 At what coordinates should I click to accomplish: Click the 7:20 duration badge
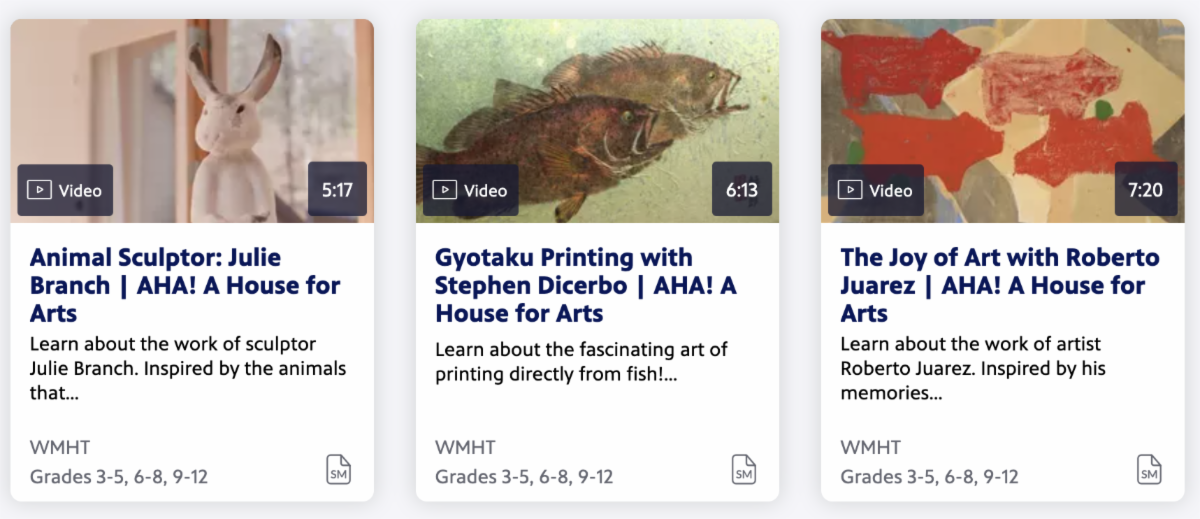pyautogui.click(x=1146, y=190)
